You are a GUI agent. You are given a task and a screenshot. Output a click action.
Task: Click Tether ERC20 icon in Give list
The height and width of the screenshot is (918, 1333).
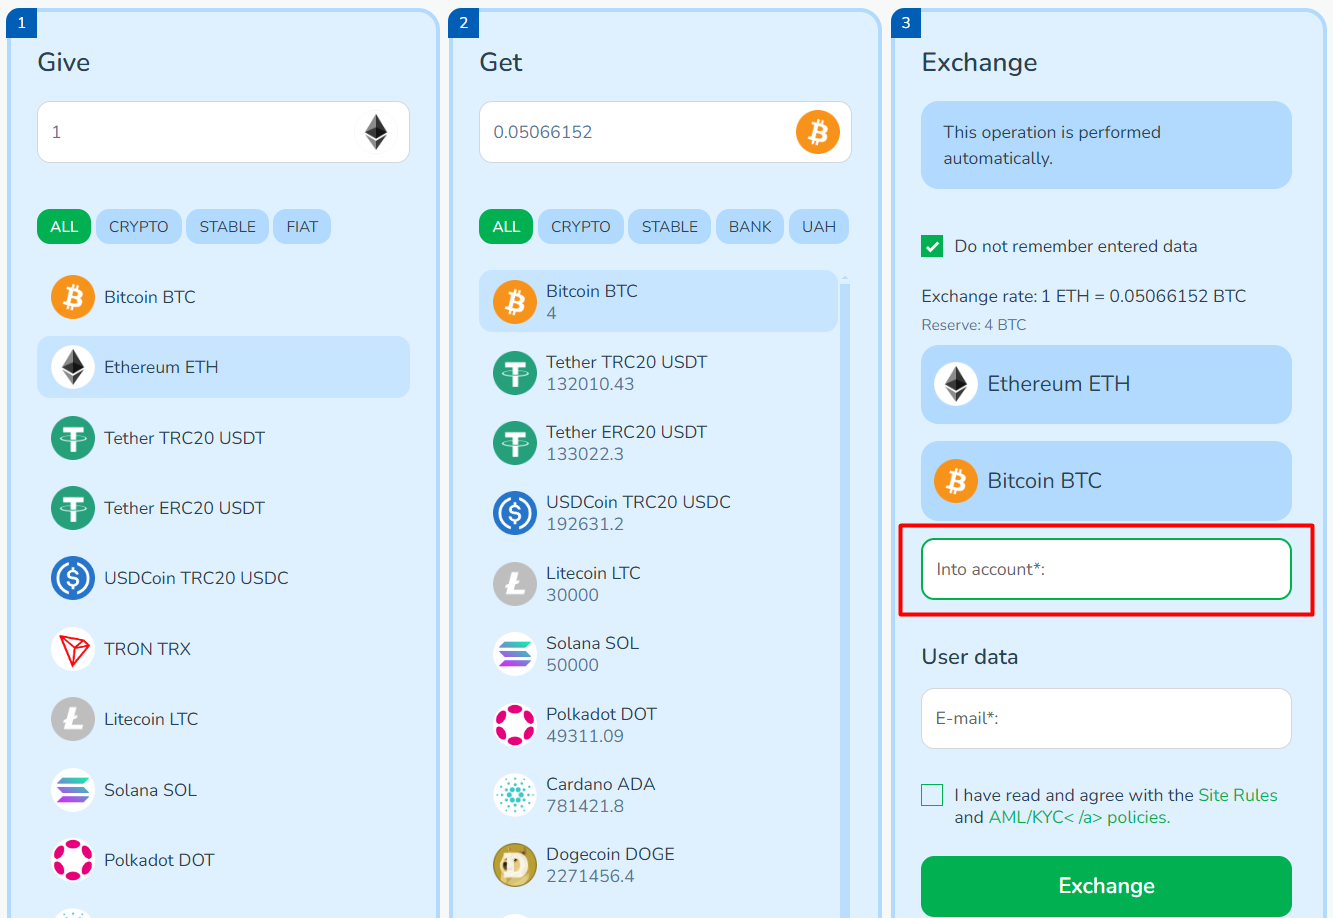coord(73,508)
